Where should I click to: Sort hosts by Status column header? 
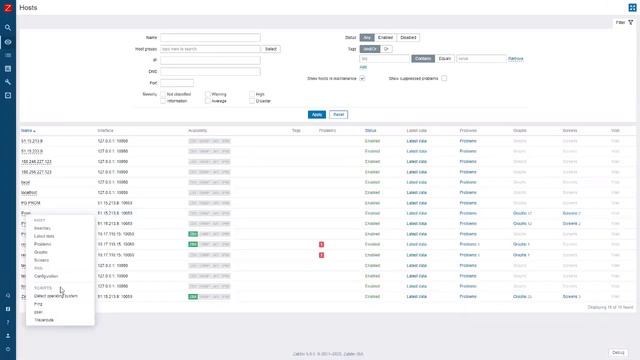370,131
